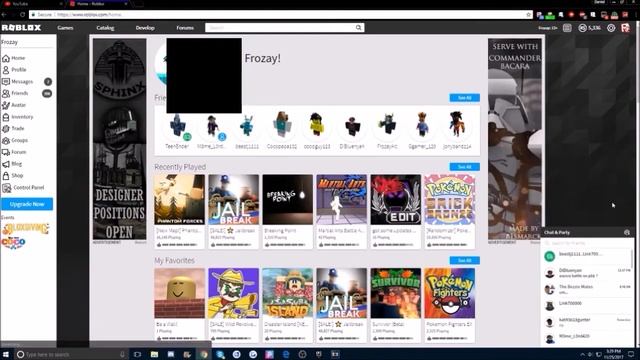Screen dimensions: 640x360
Task: Open the Home sidebar item
Action: point(14,58)
